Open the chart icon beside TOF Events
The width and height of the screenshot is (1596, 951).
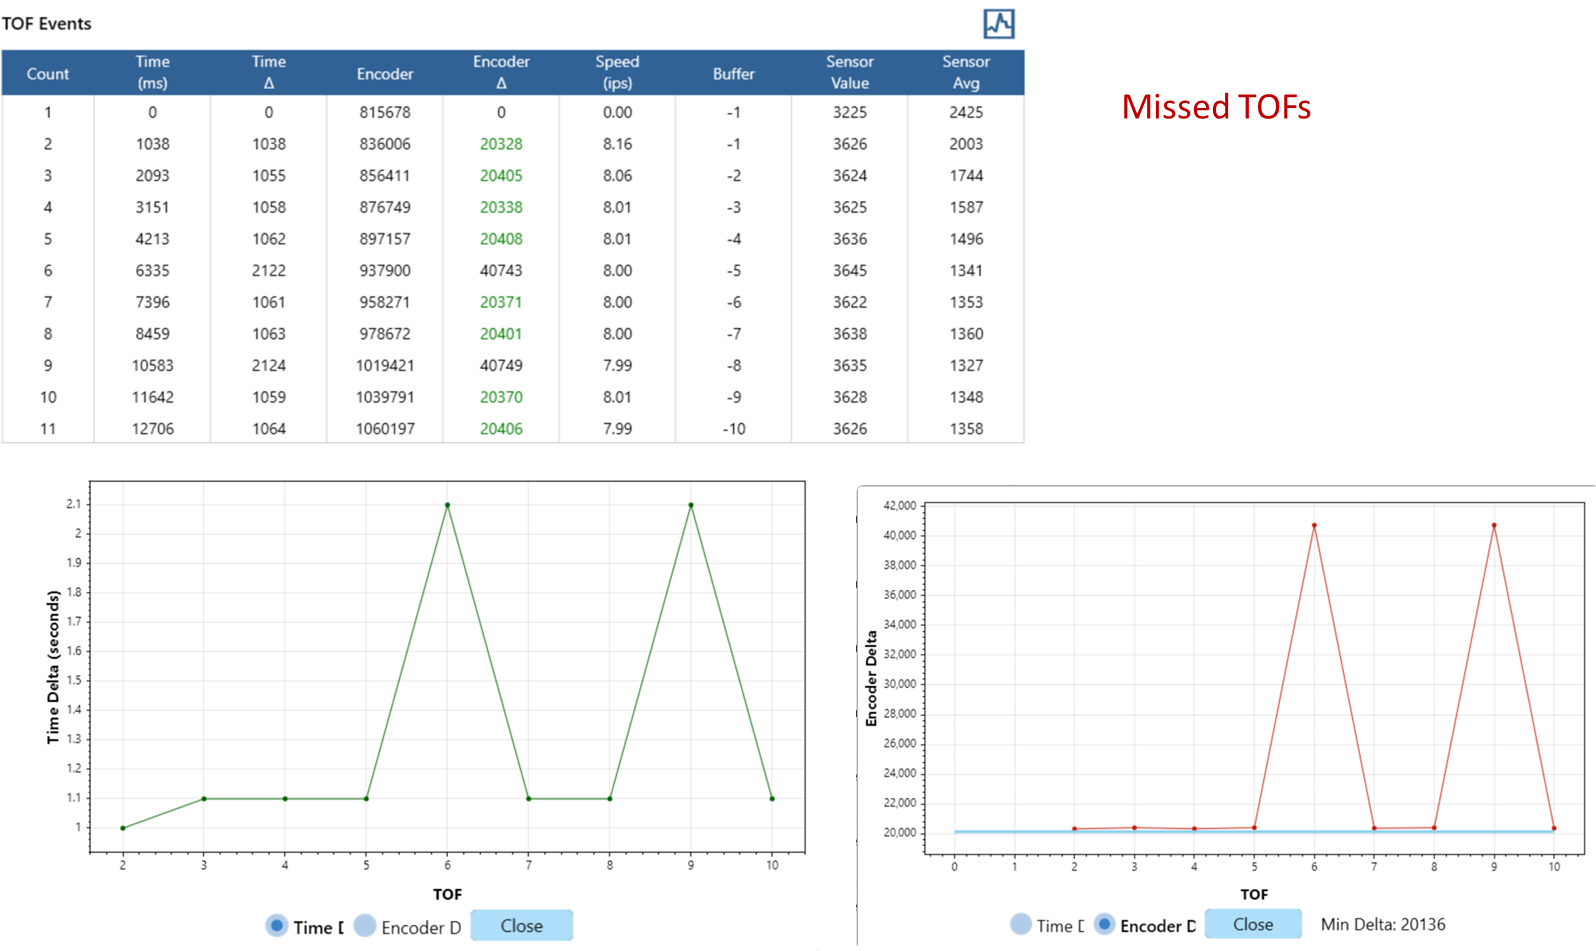point(998,24)
